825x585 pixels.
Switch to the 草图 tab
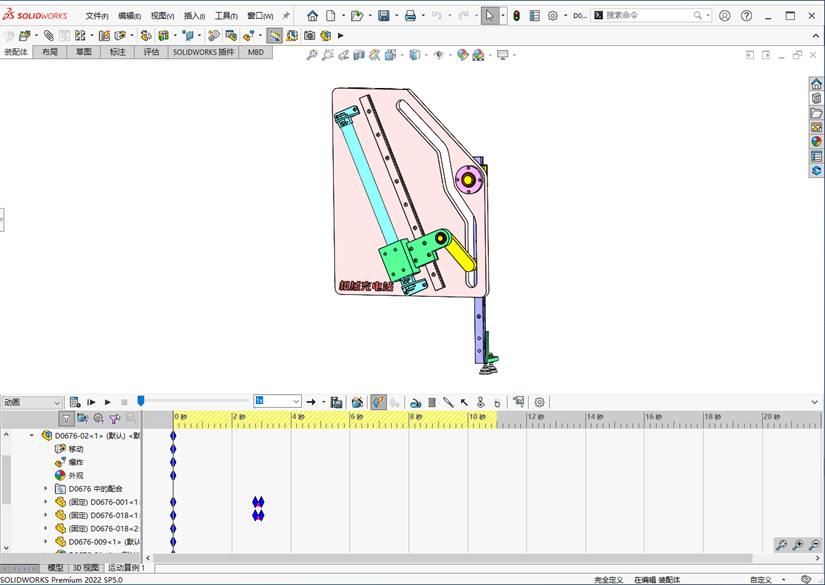pos(84,52)
